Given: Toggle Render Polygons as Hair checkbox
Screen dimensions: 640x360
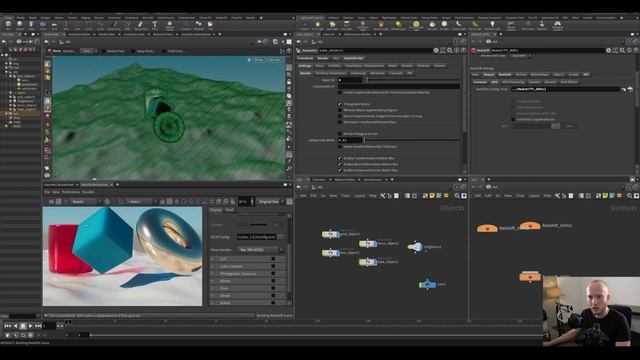Looking at the screenshot, I should click(340, 134).
